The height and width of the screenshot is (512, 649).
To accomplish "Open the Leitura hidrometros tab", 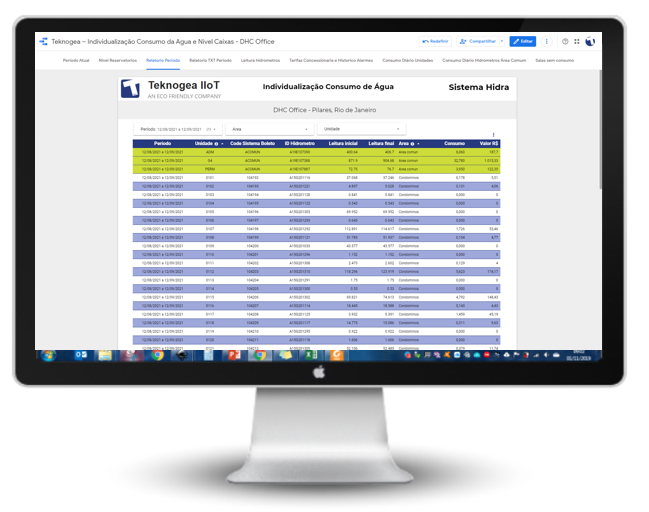I will click(260, 60).
